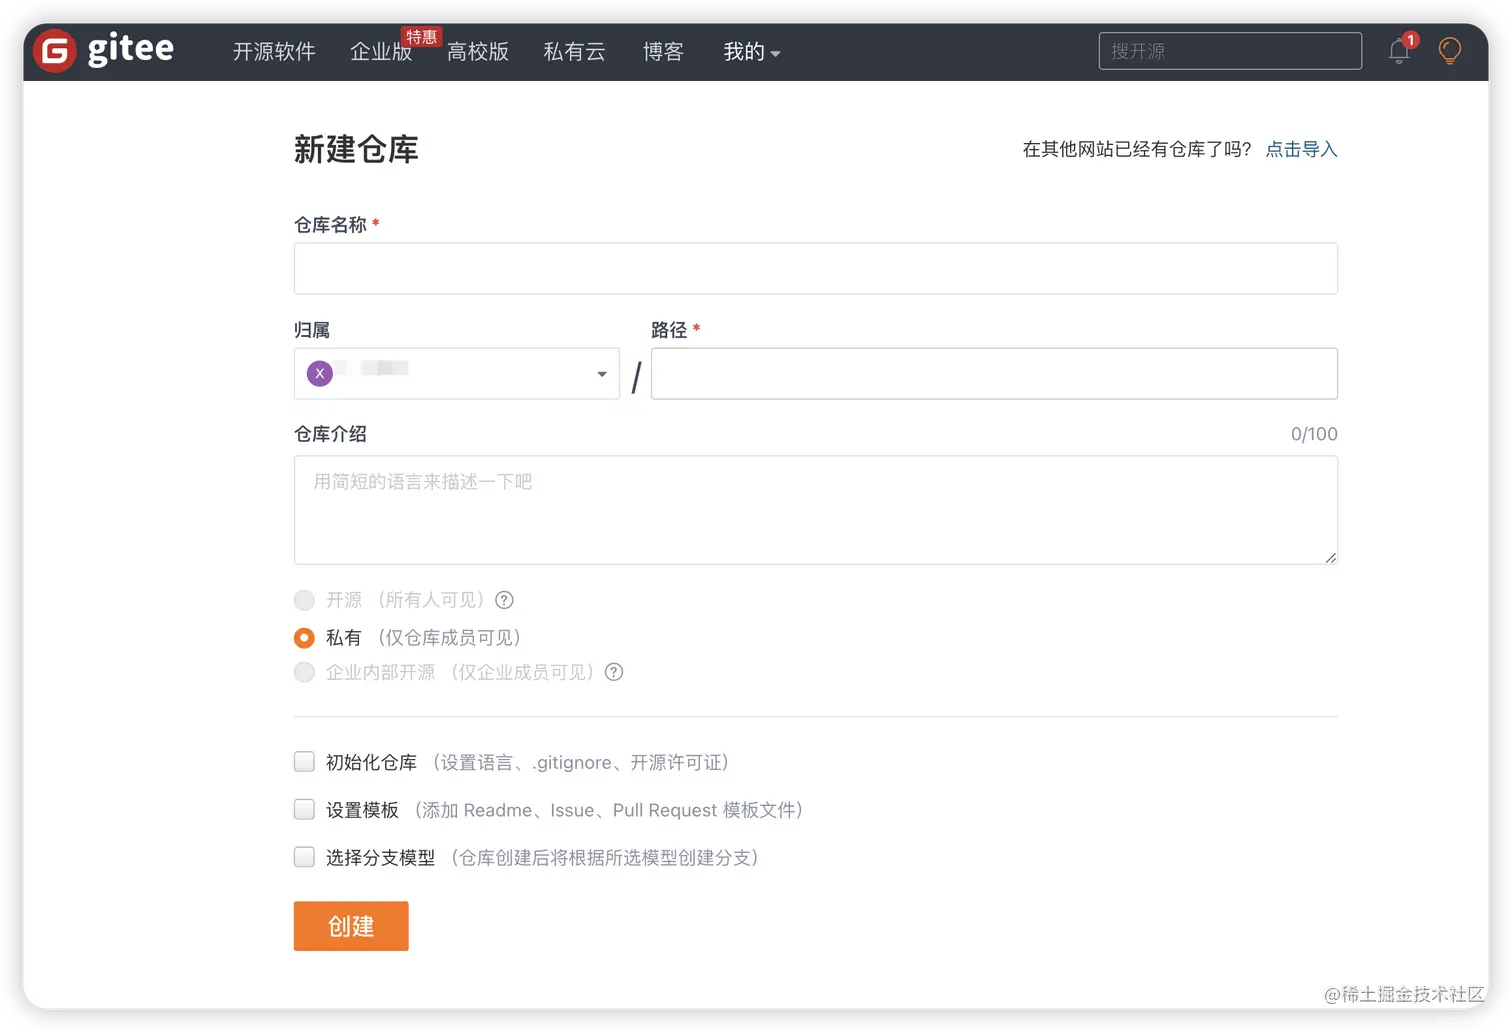
Task: Check the 选择分支模型 checkbox
Action: pyautogui.click(x=304, y=856)
